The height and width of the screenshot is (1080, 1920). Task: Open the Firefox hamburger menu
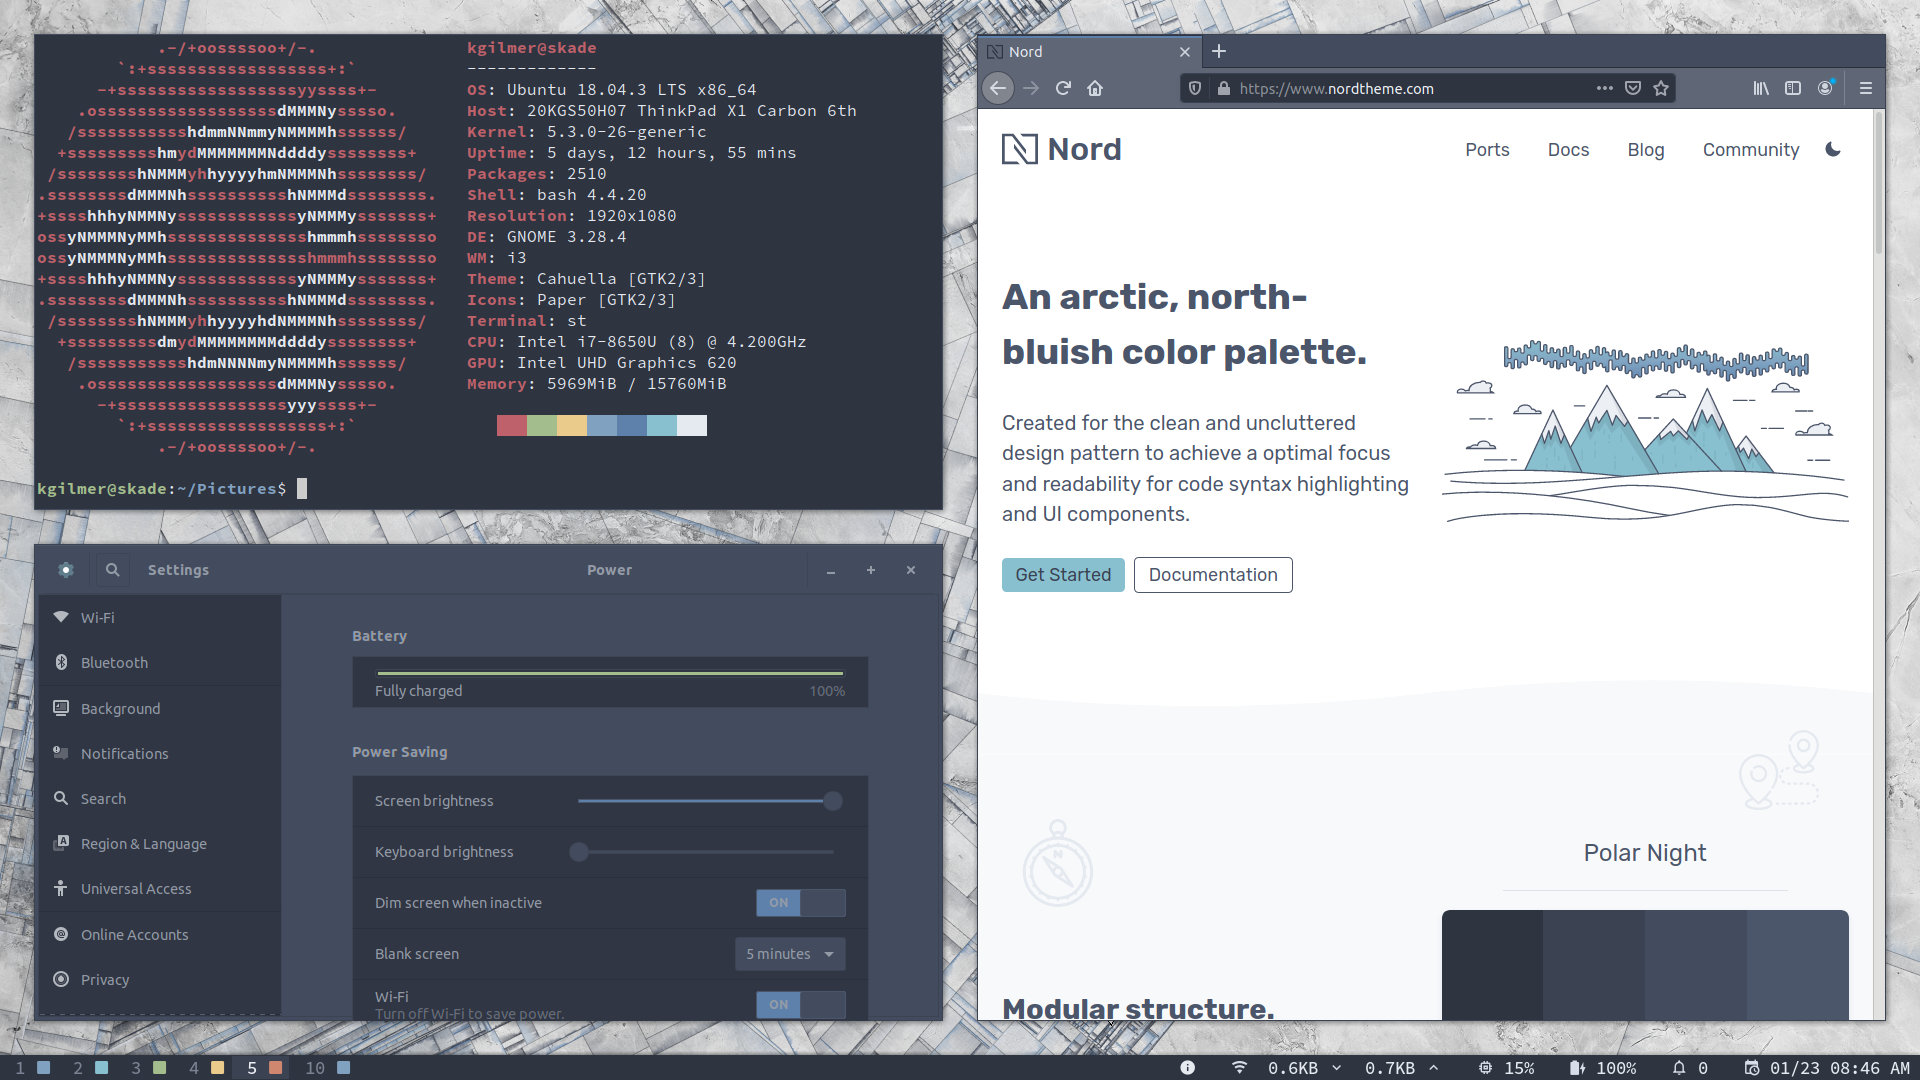pyautogui.click(x=1865, y=88)
